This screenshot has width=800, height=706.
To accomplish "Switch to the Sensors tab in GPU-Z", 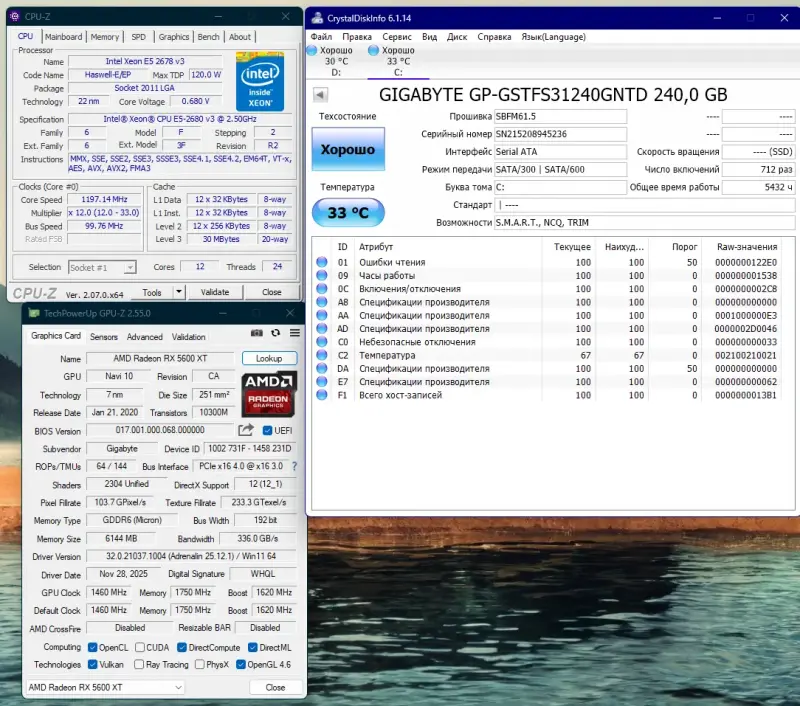I will click(104, 336).
